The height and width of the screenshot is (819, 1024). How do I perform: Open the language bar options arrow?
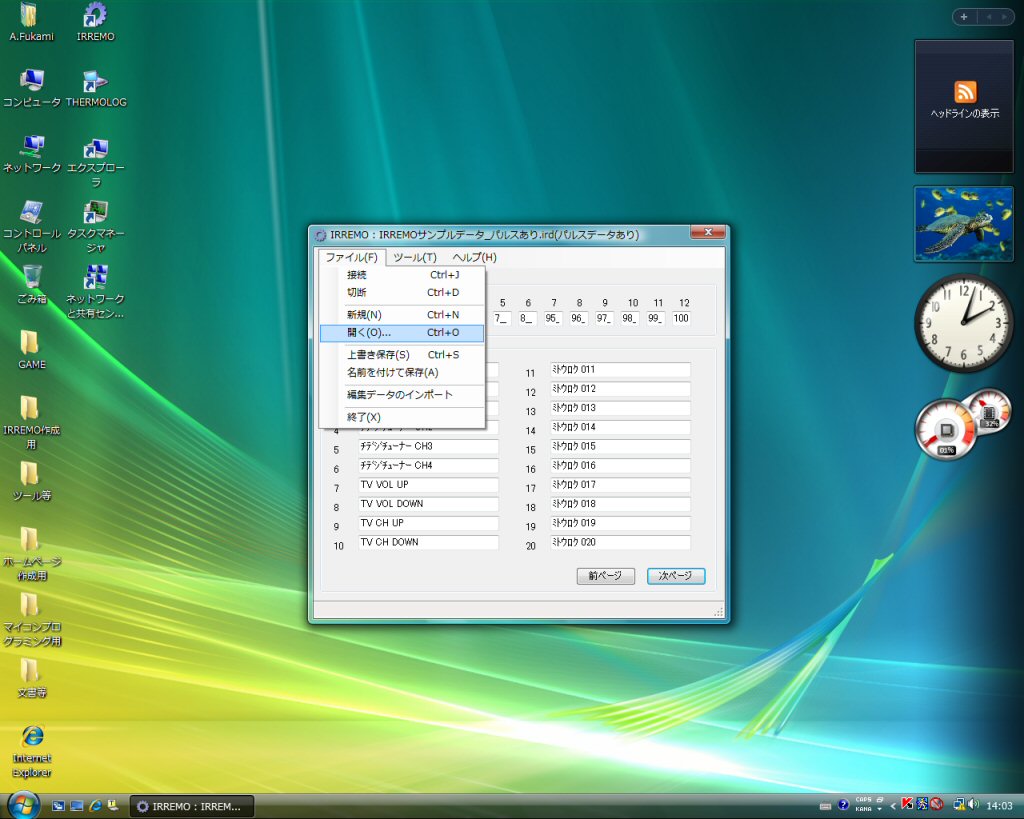880,809
